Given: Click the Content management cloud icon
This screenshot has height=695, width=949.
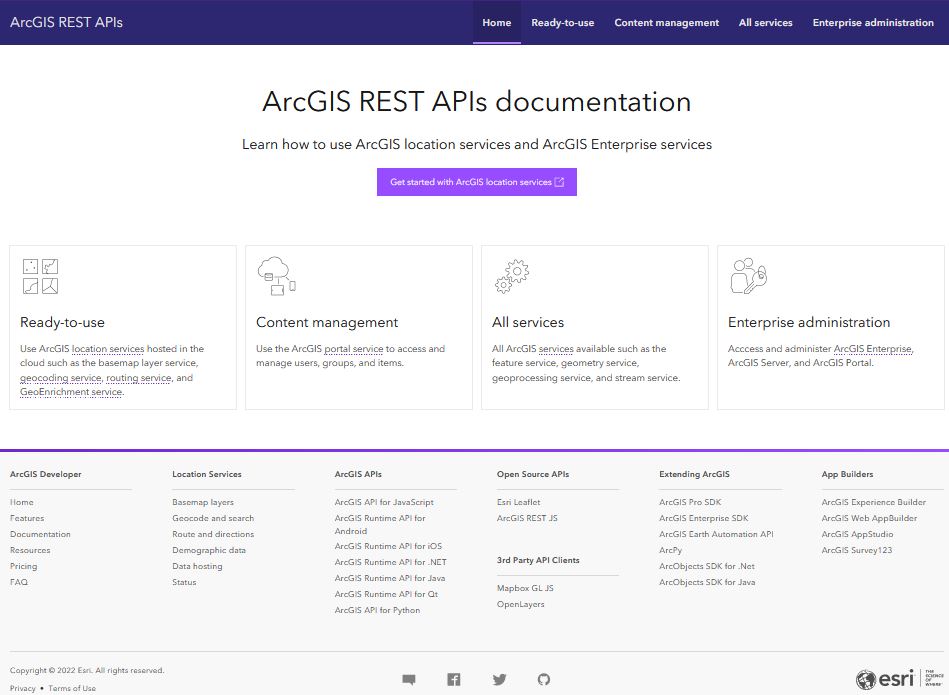Looking at the screenshot, I should (276, 276).
